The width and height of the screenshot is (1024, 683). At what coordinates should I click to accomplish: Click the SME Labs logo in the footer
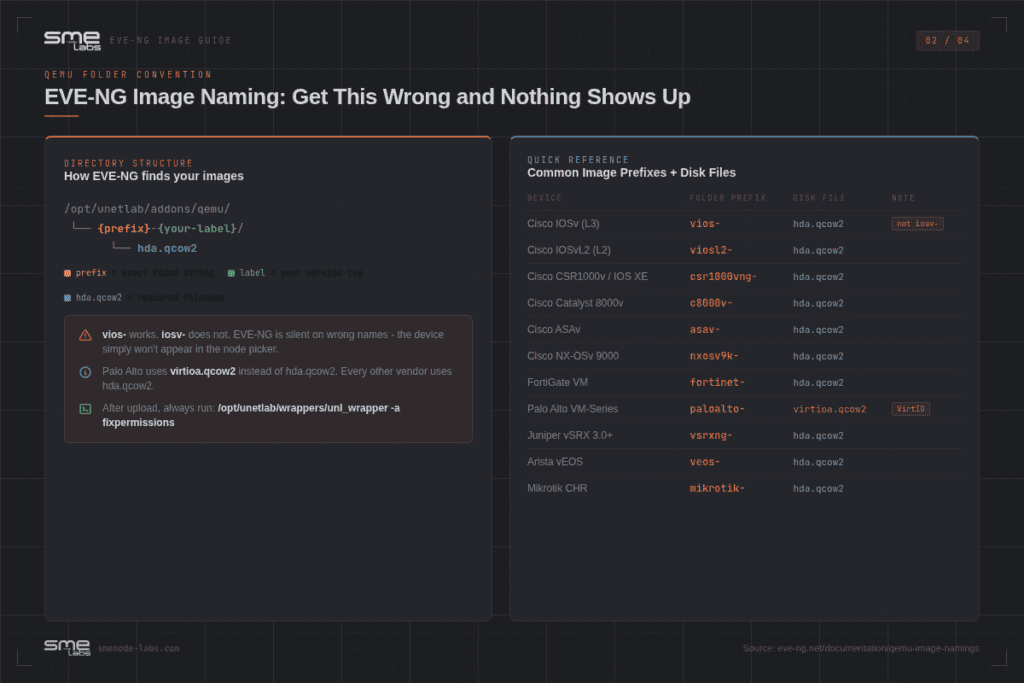click(x=67, y=648)
